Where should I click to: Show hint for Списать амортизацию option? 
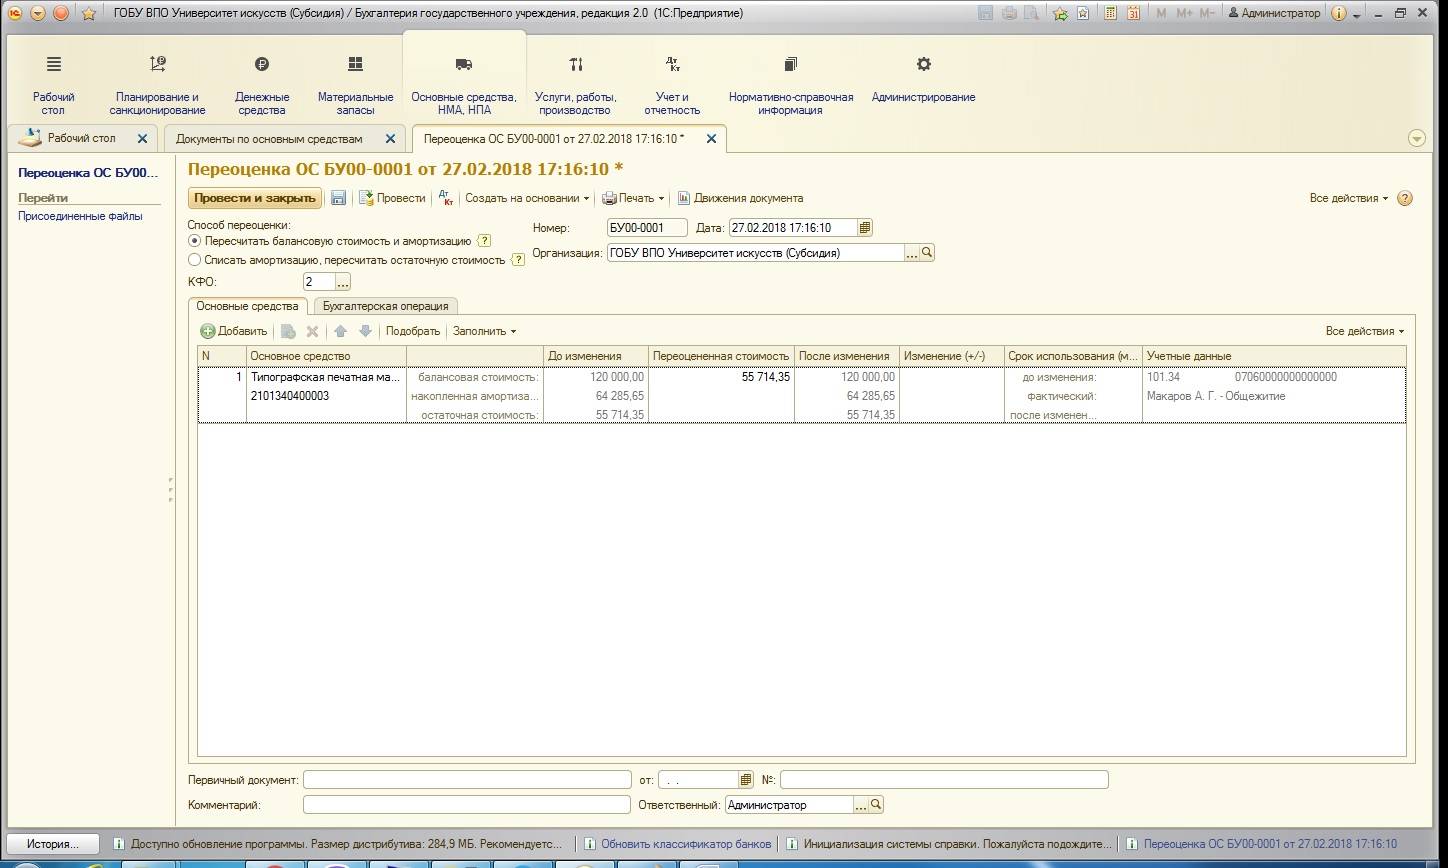tap(518, 260)
